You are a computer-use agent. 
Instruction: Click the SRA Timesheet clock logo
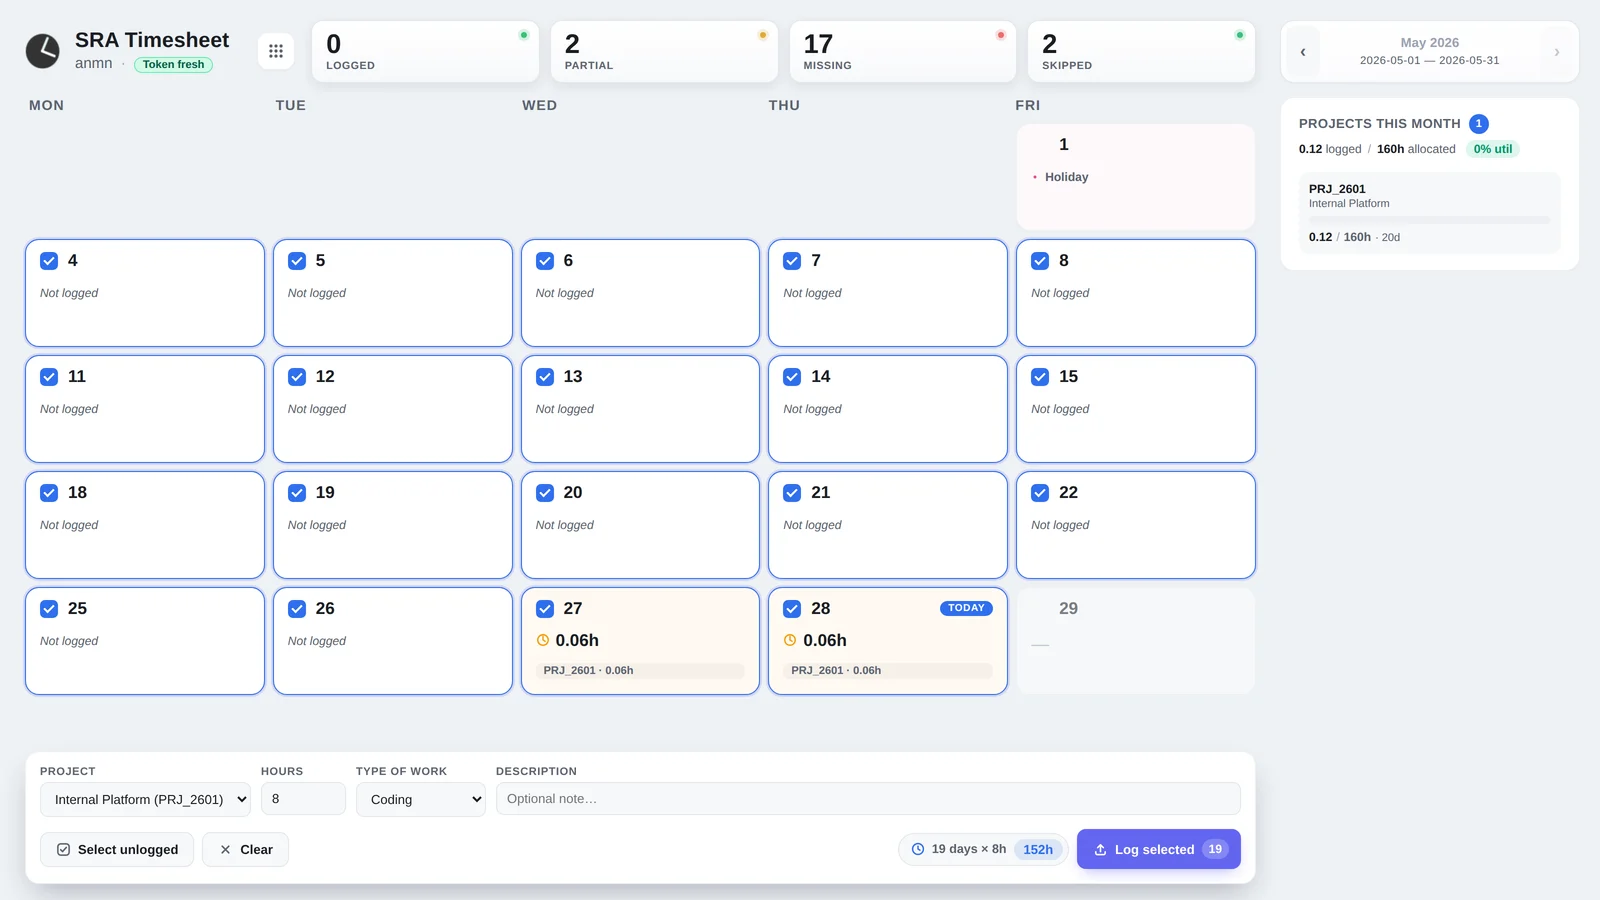coord(43,51)
